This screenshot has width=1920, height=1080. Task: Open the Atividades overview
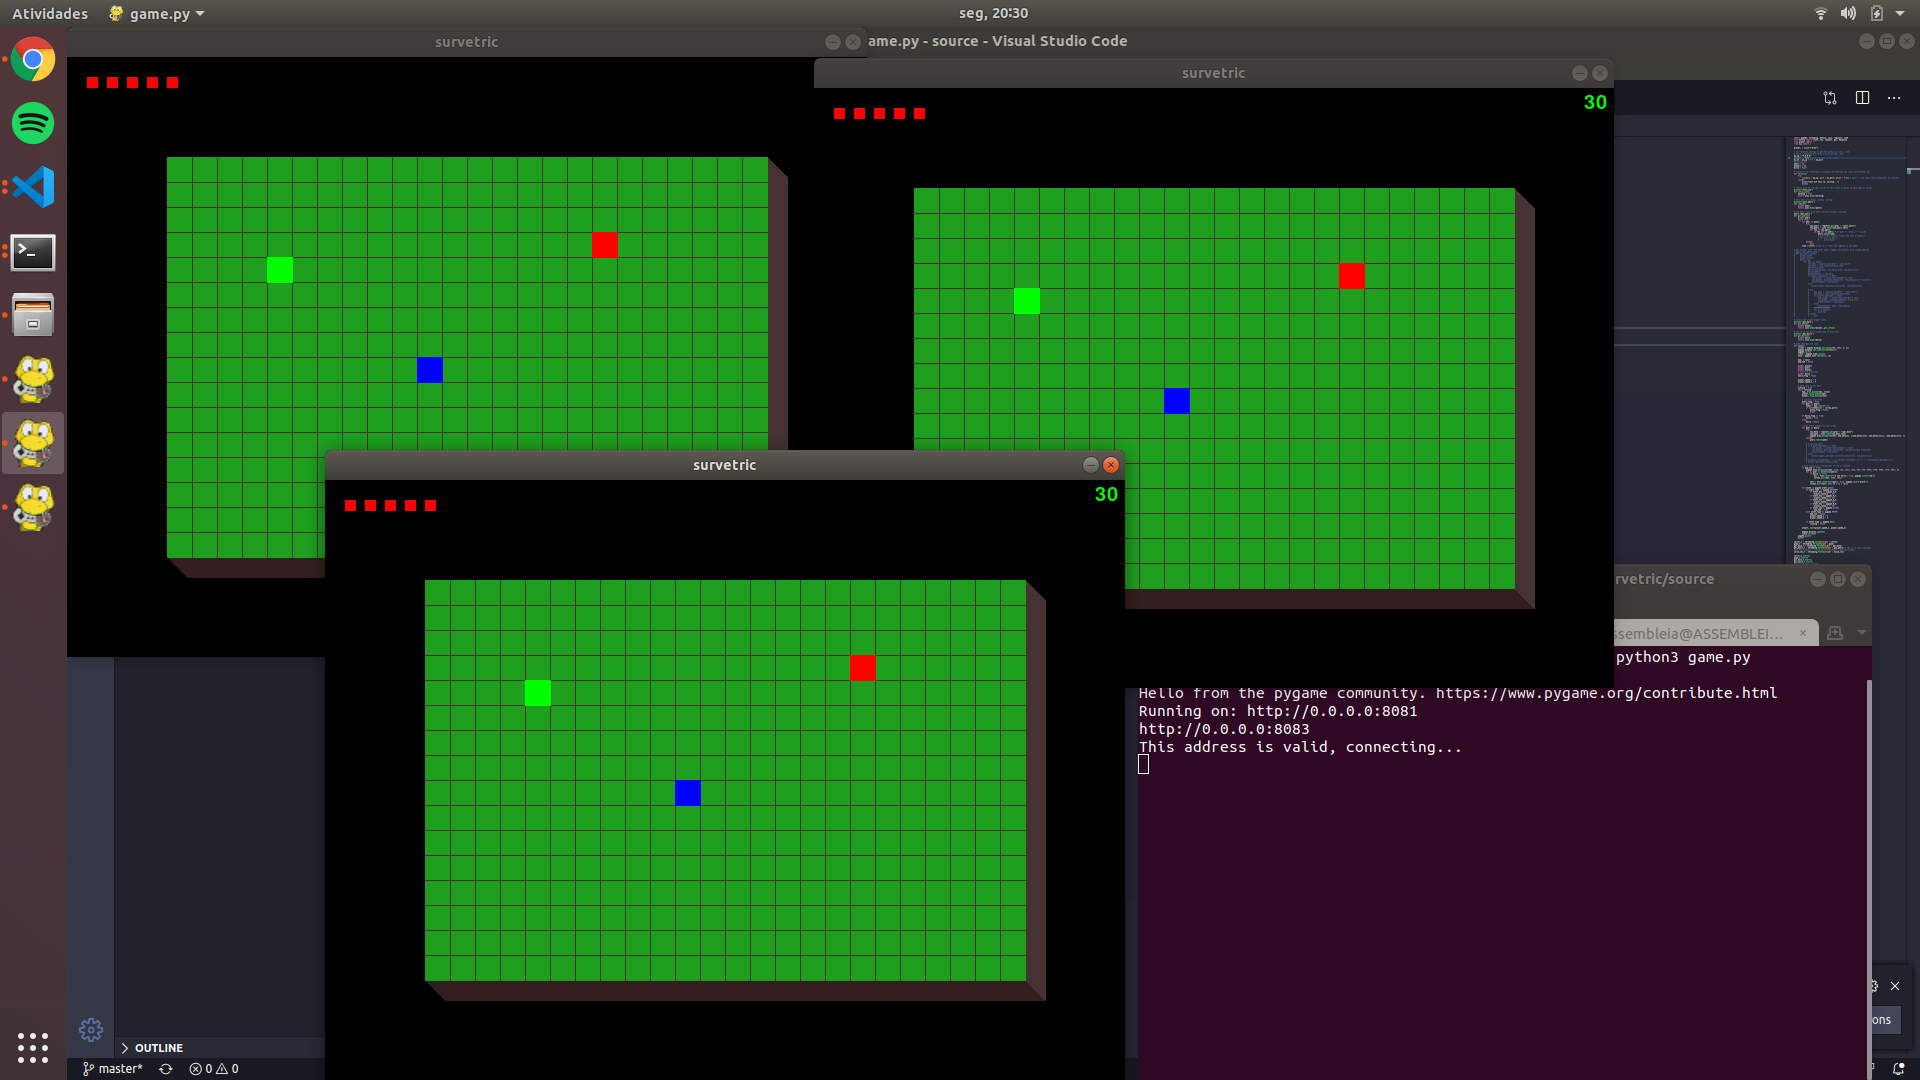[50, 14]
